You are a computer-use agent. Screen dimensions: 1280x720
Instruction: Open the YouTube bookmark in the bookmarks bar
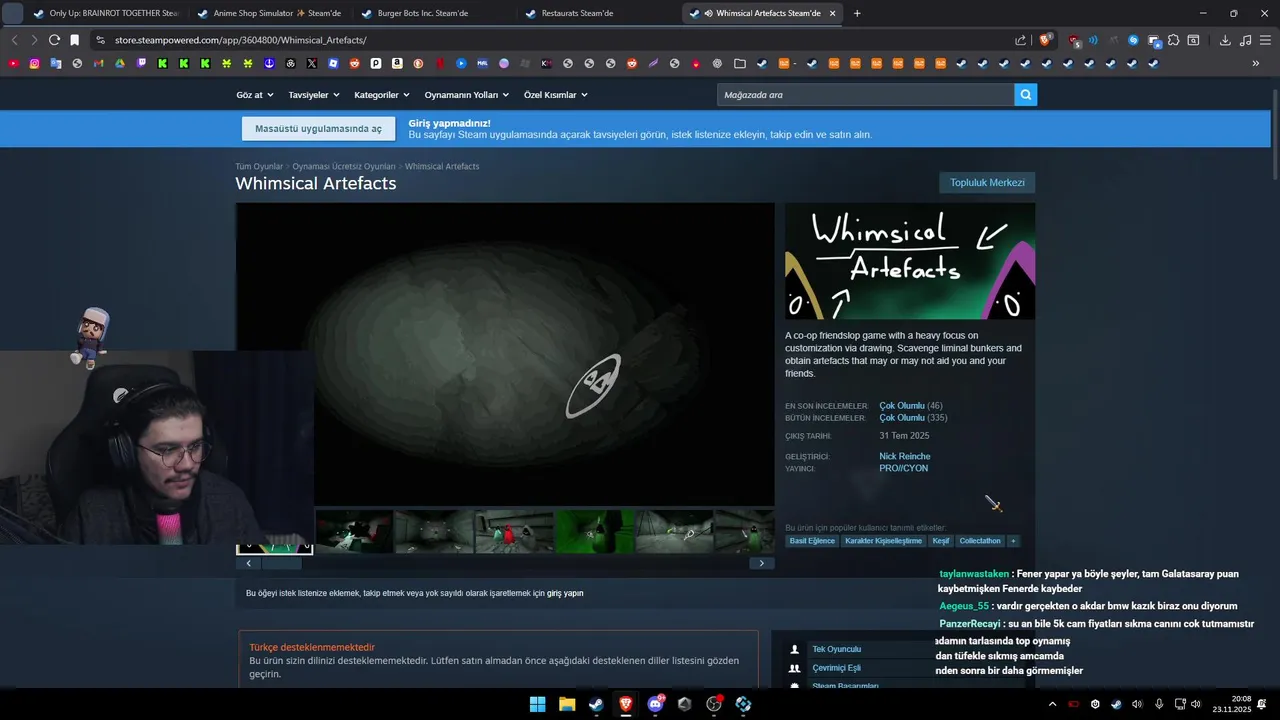(13, 63)
